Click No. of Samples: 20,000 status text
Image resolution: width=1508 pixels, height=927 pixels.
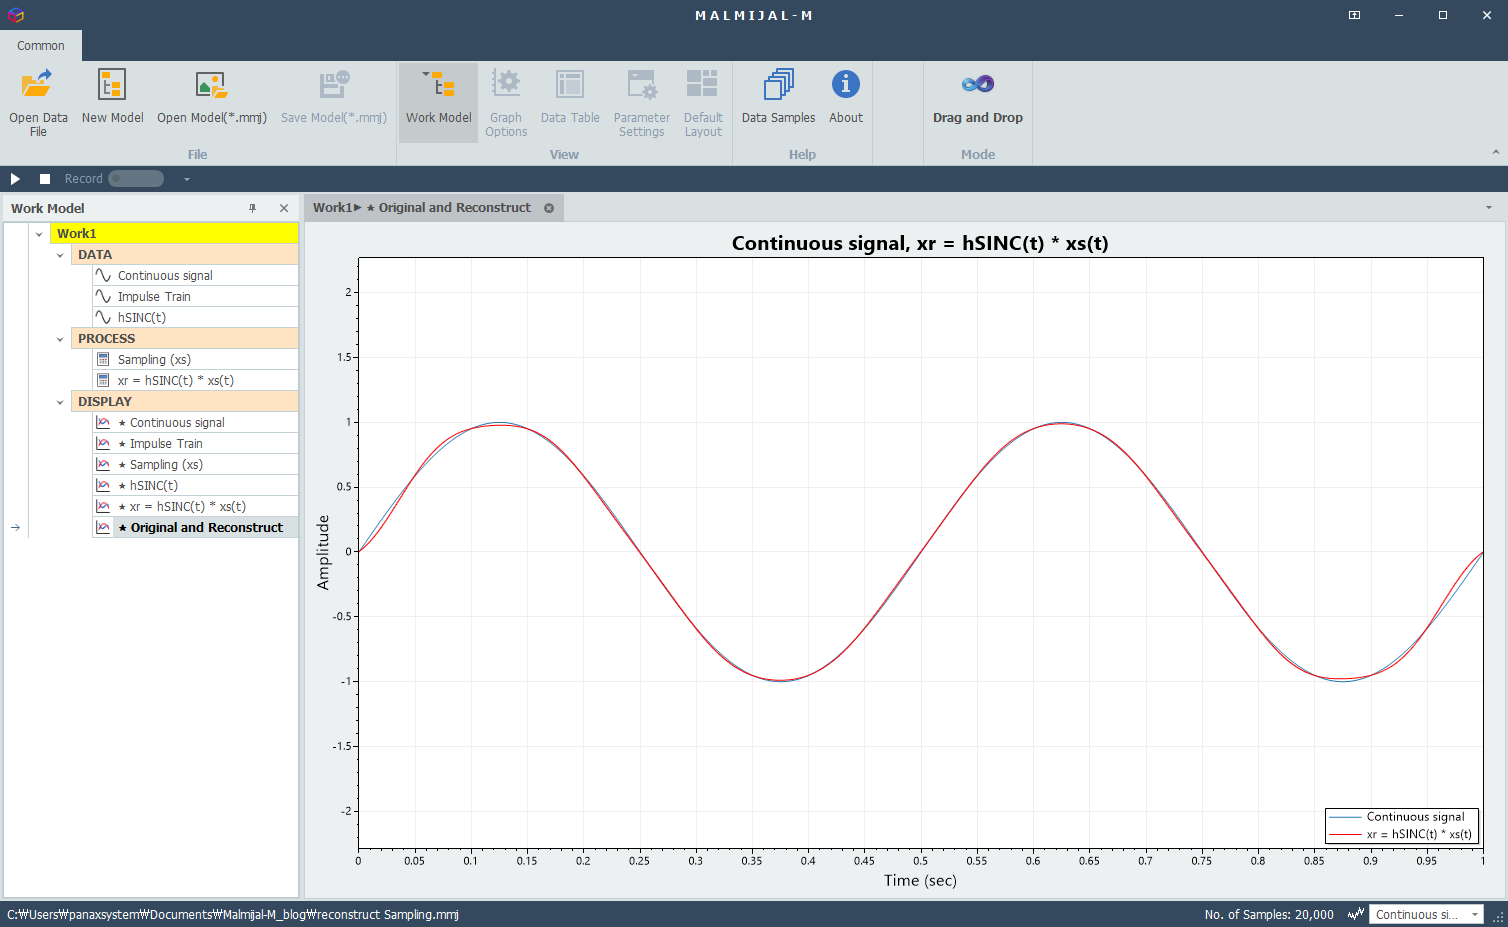tap(1269, 914)
